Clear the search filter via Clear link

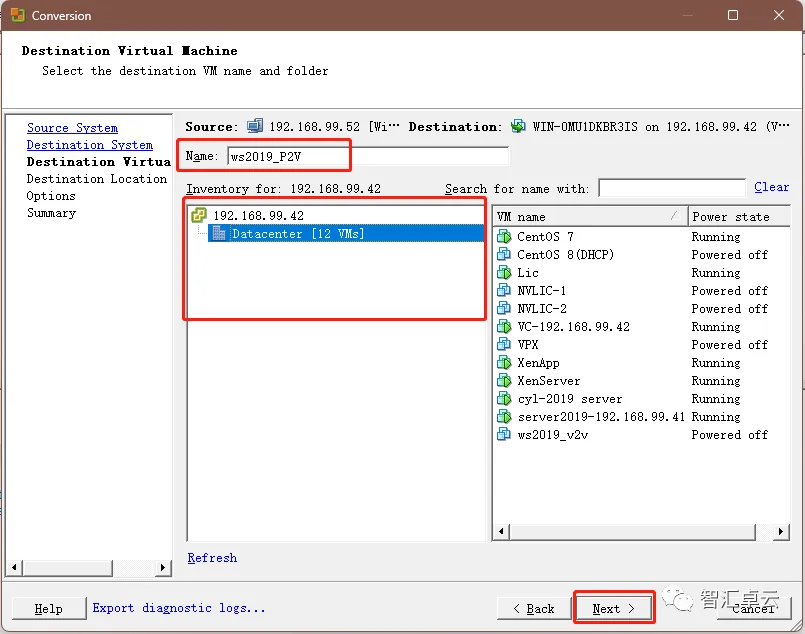[772, 187]
